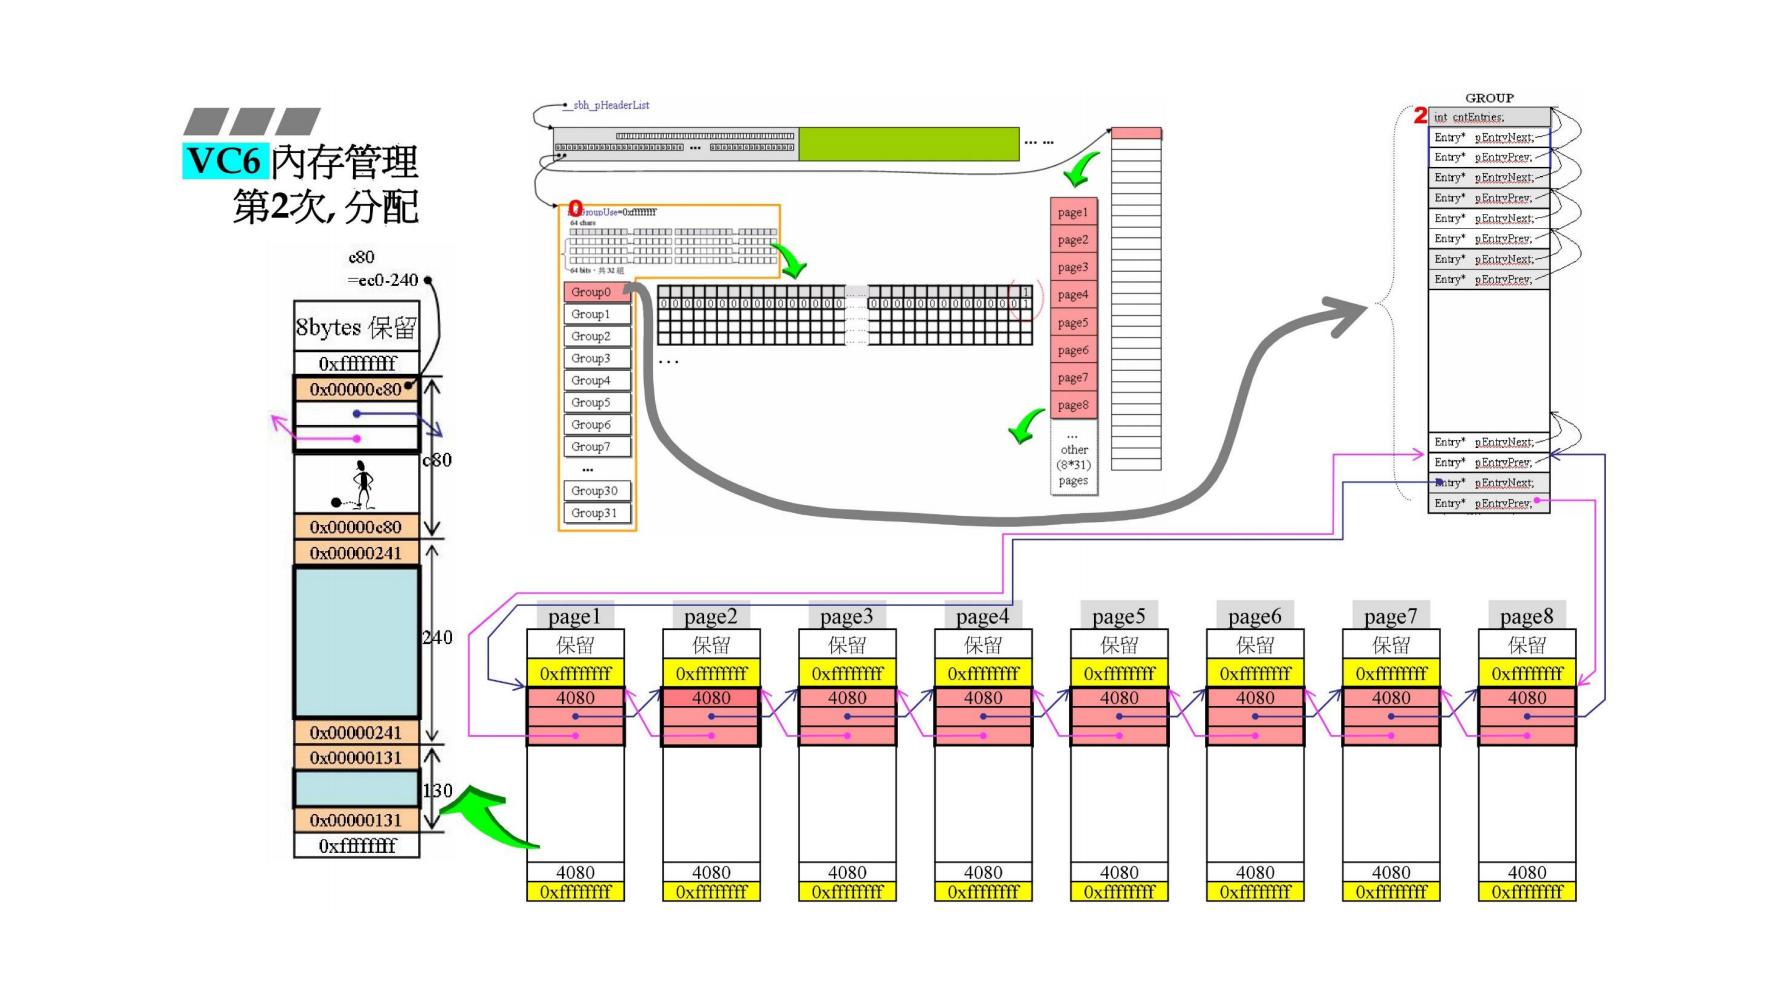Select the Group6 box

click(x=597, y=424)
